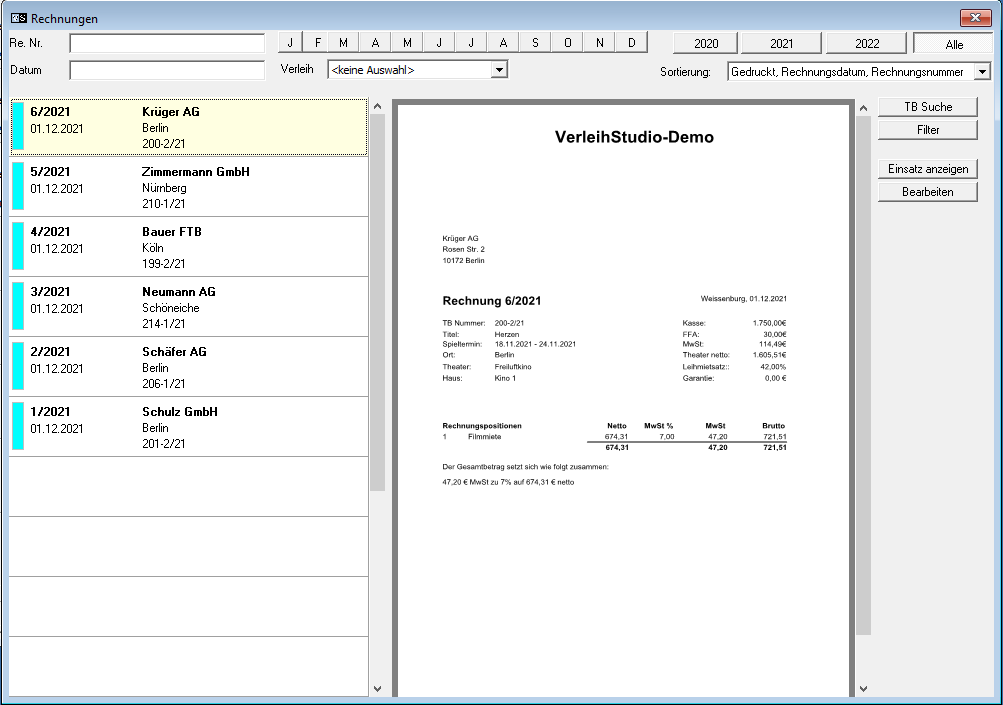Enable the "Alle" years filter

pos(953,44)
